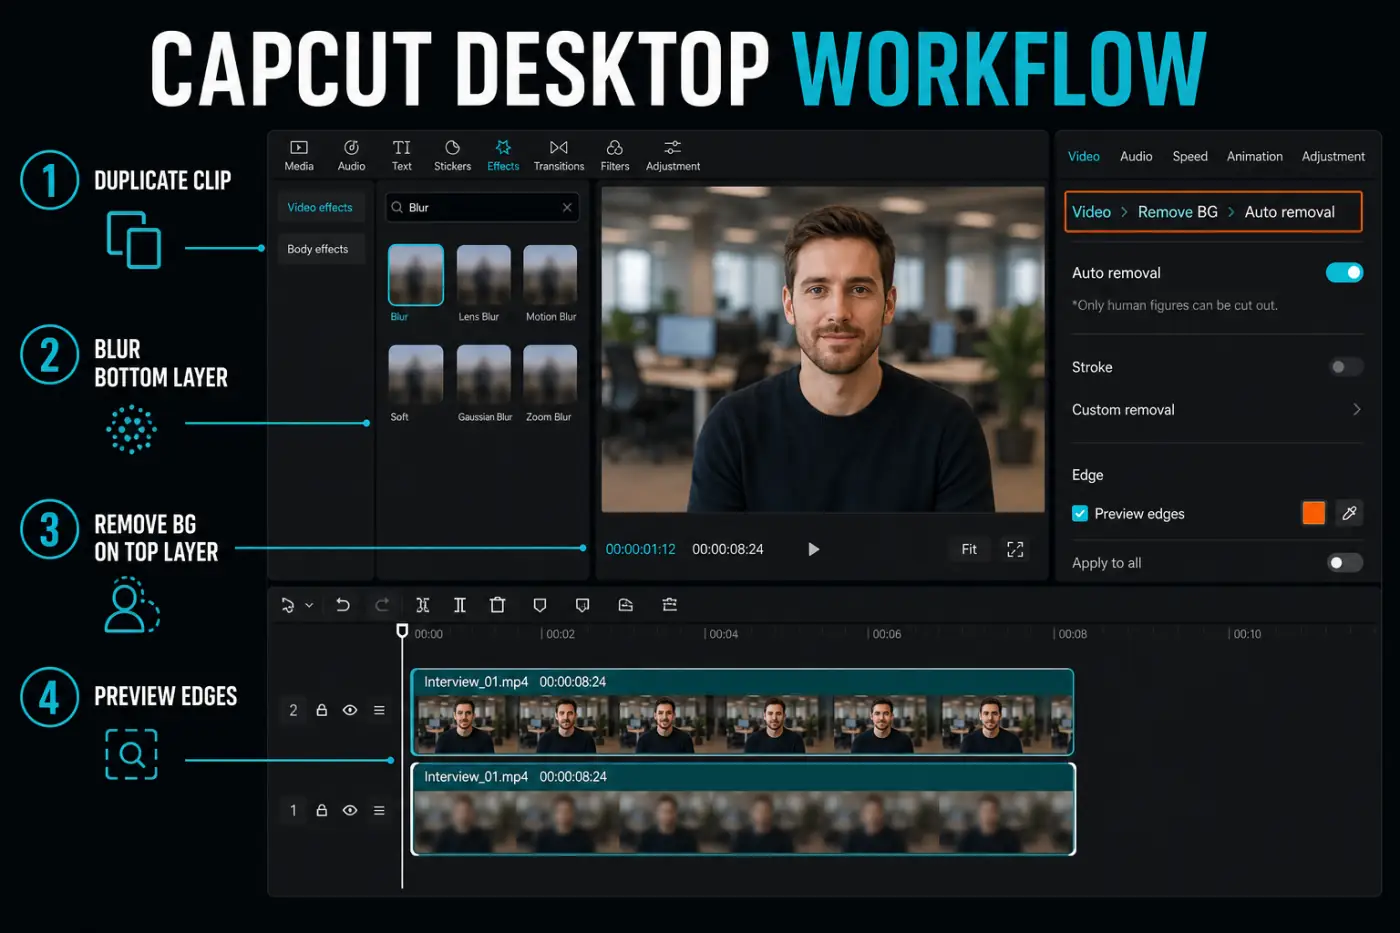Click the redo arrow in timeline toolbar
The width and height of the screenshot is (1400, 933).
[x=382, y=605]
